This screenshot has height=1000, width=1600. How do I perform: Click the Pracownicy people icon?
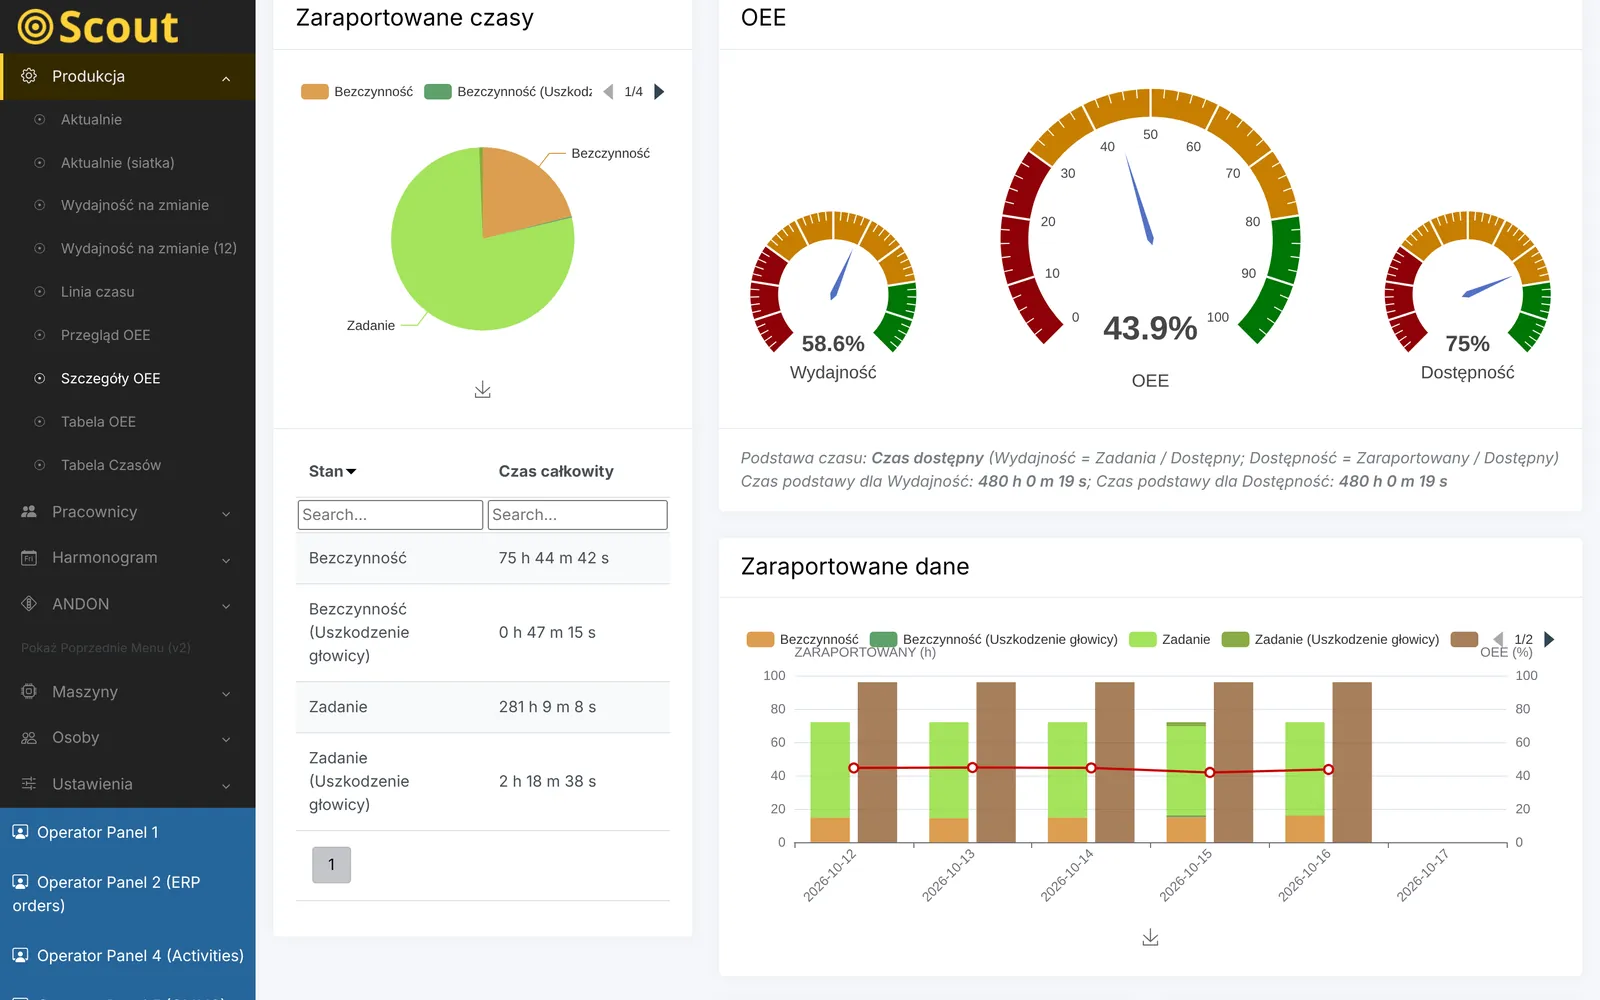[29, 512]
